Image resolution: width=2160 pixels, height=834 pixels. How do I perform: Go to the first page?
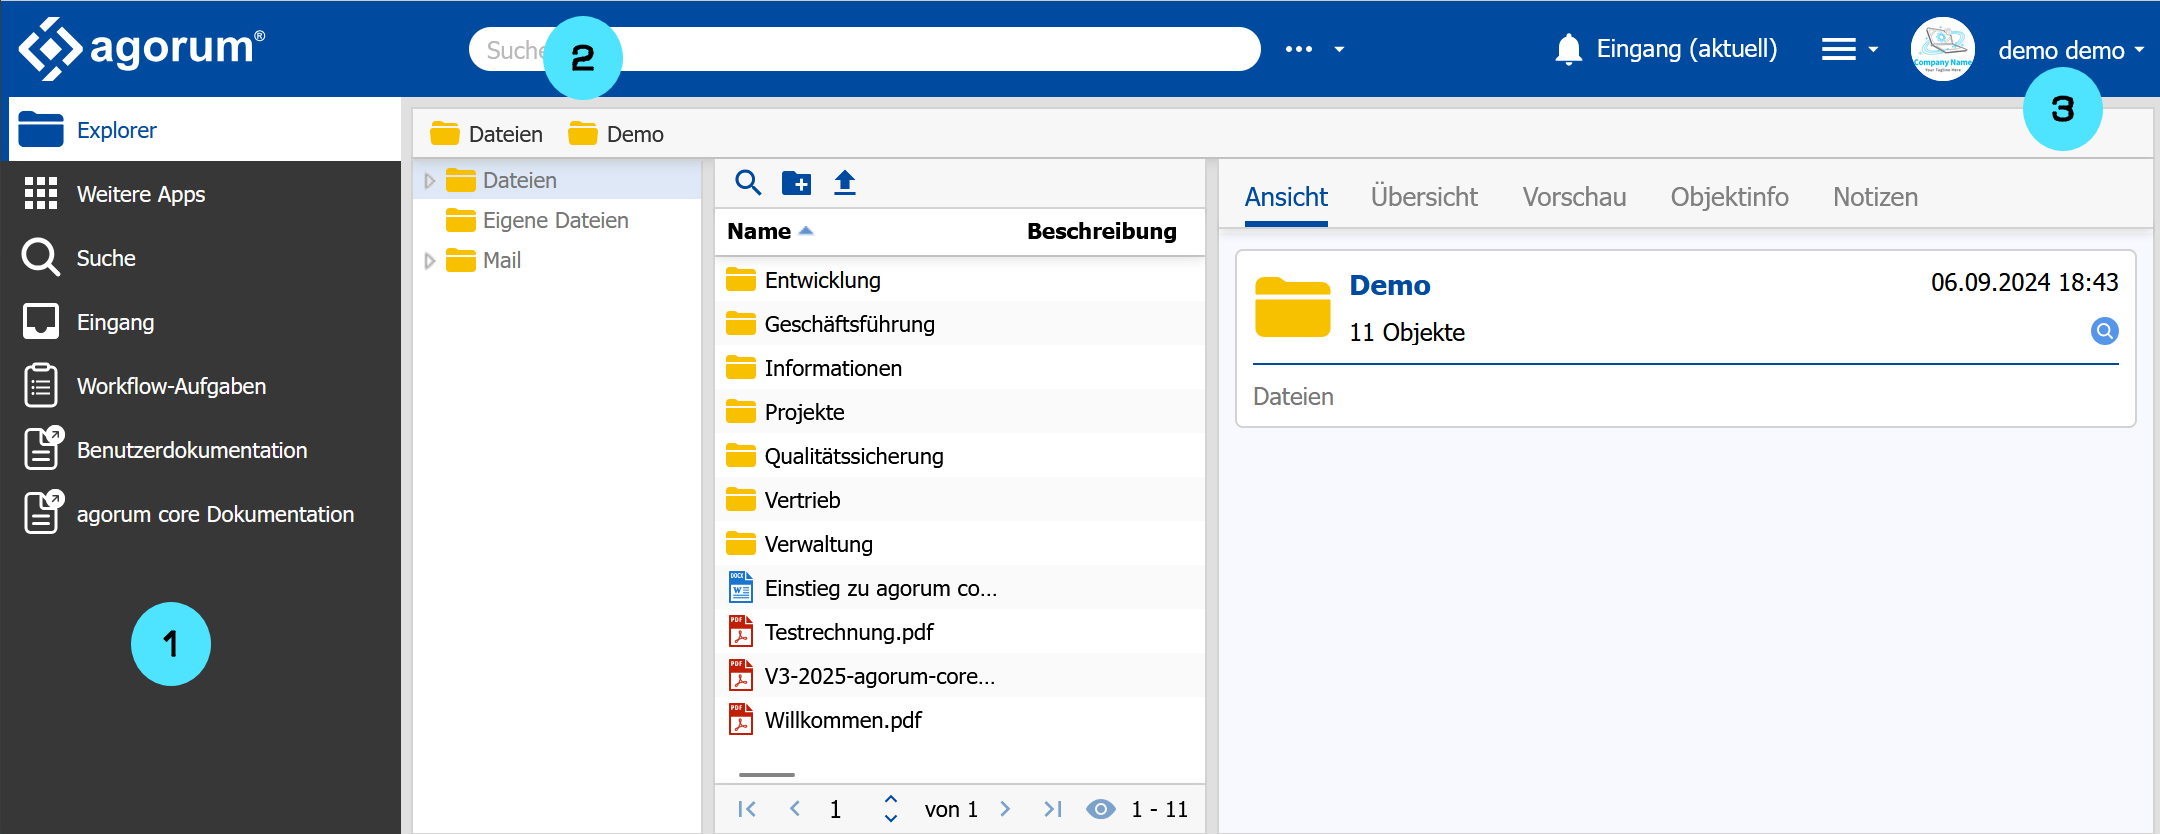pyautogui.click(x=747, y=809)
